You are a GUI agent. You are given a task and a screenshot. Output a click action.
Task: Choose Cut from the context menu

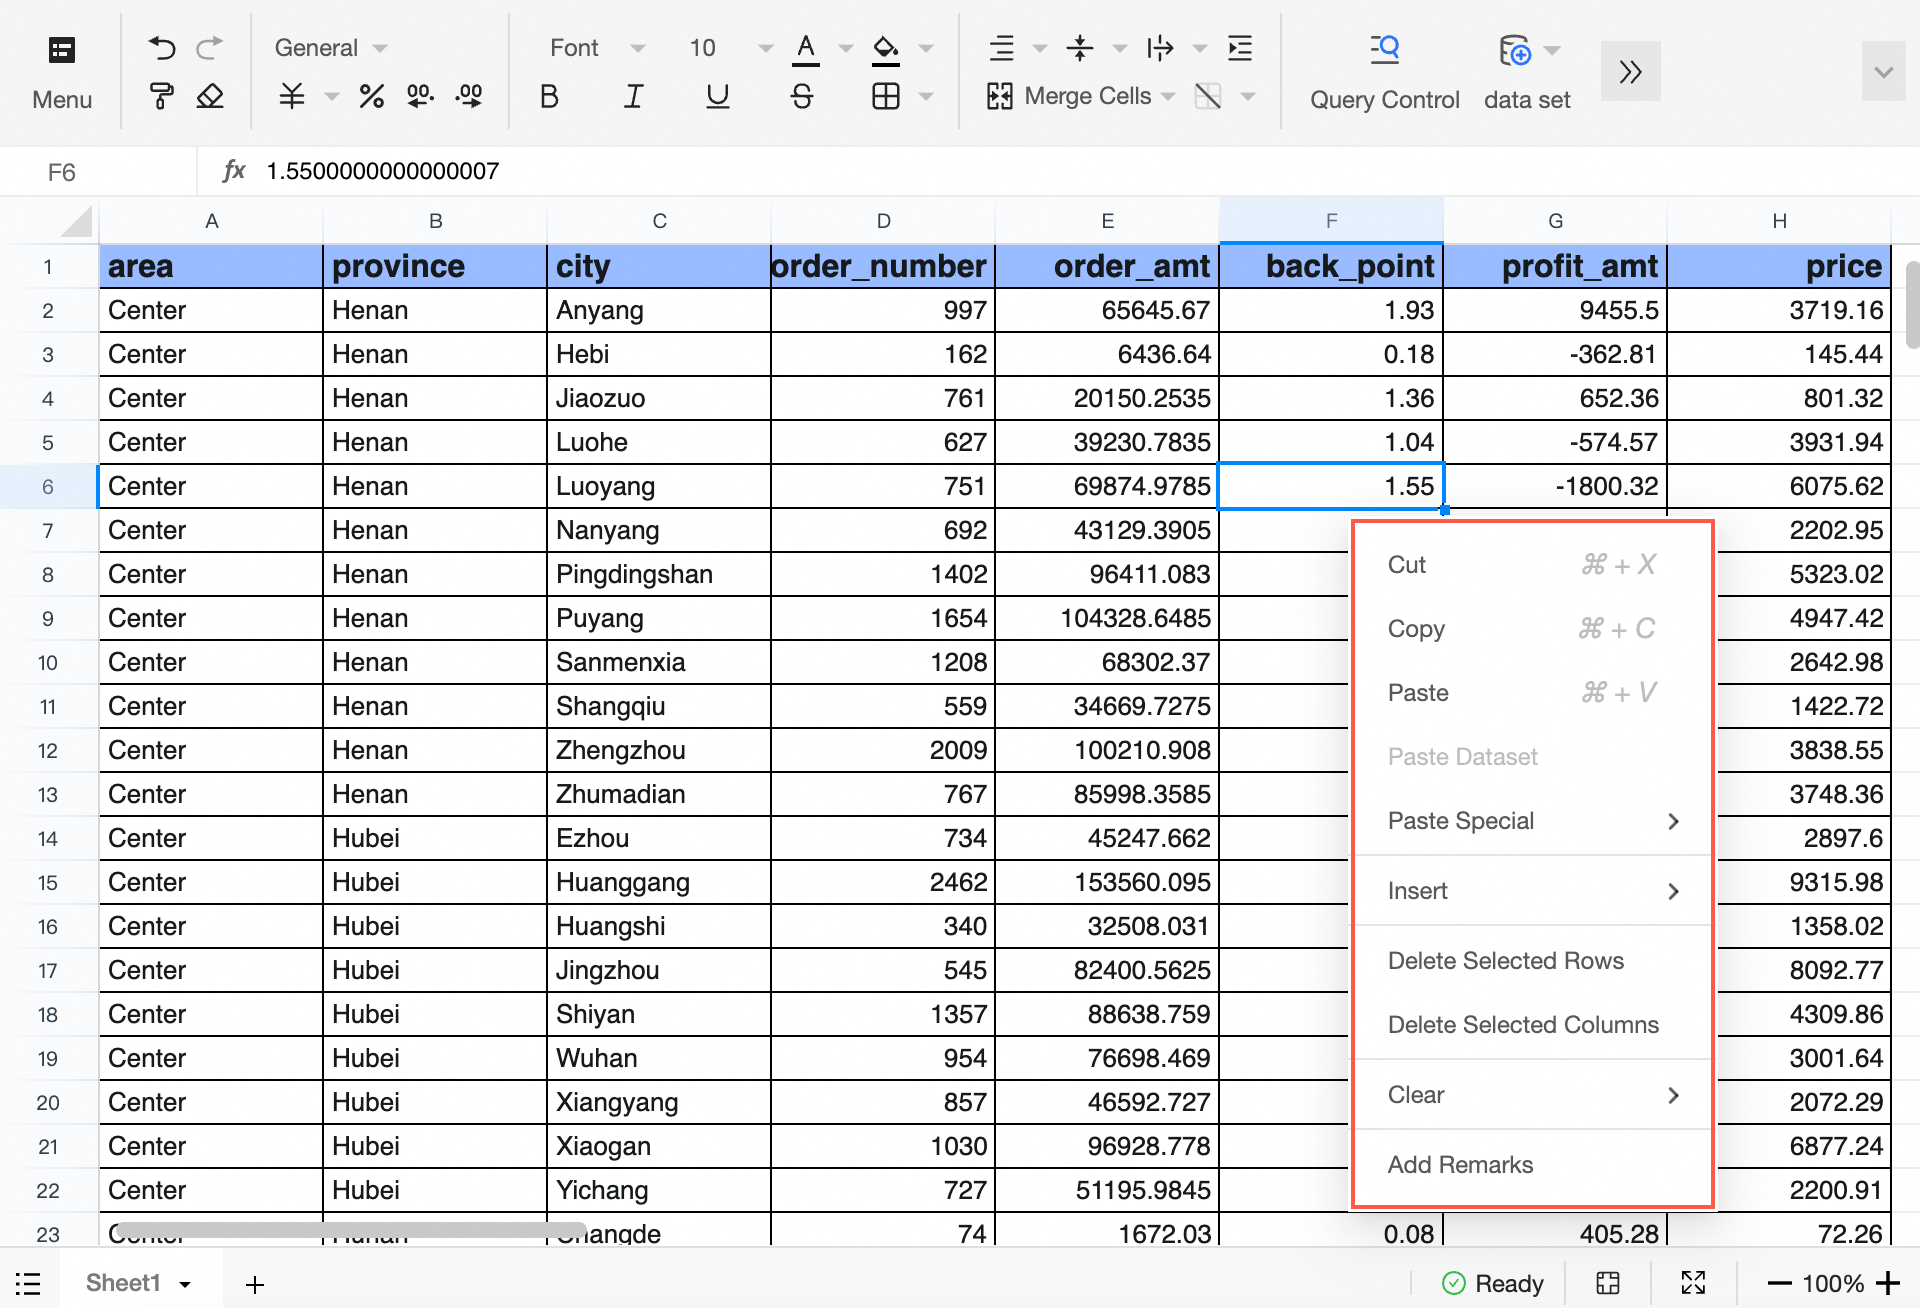pyautogui.click(x=1532, y=565)
